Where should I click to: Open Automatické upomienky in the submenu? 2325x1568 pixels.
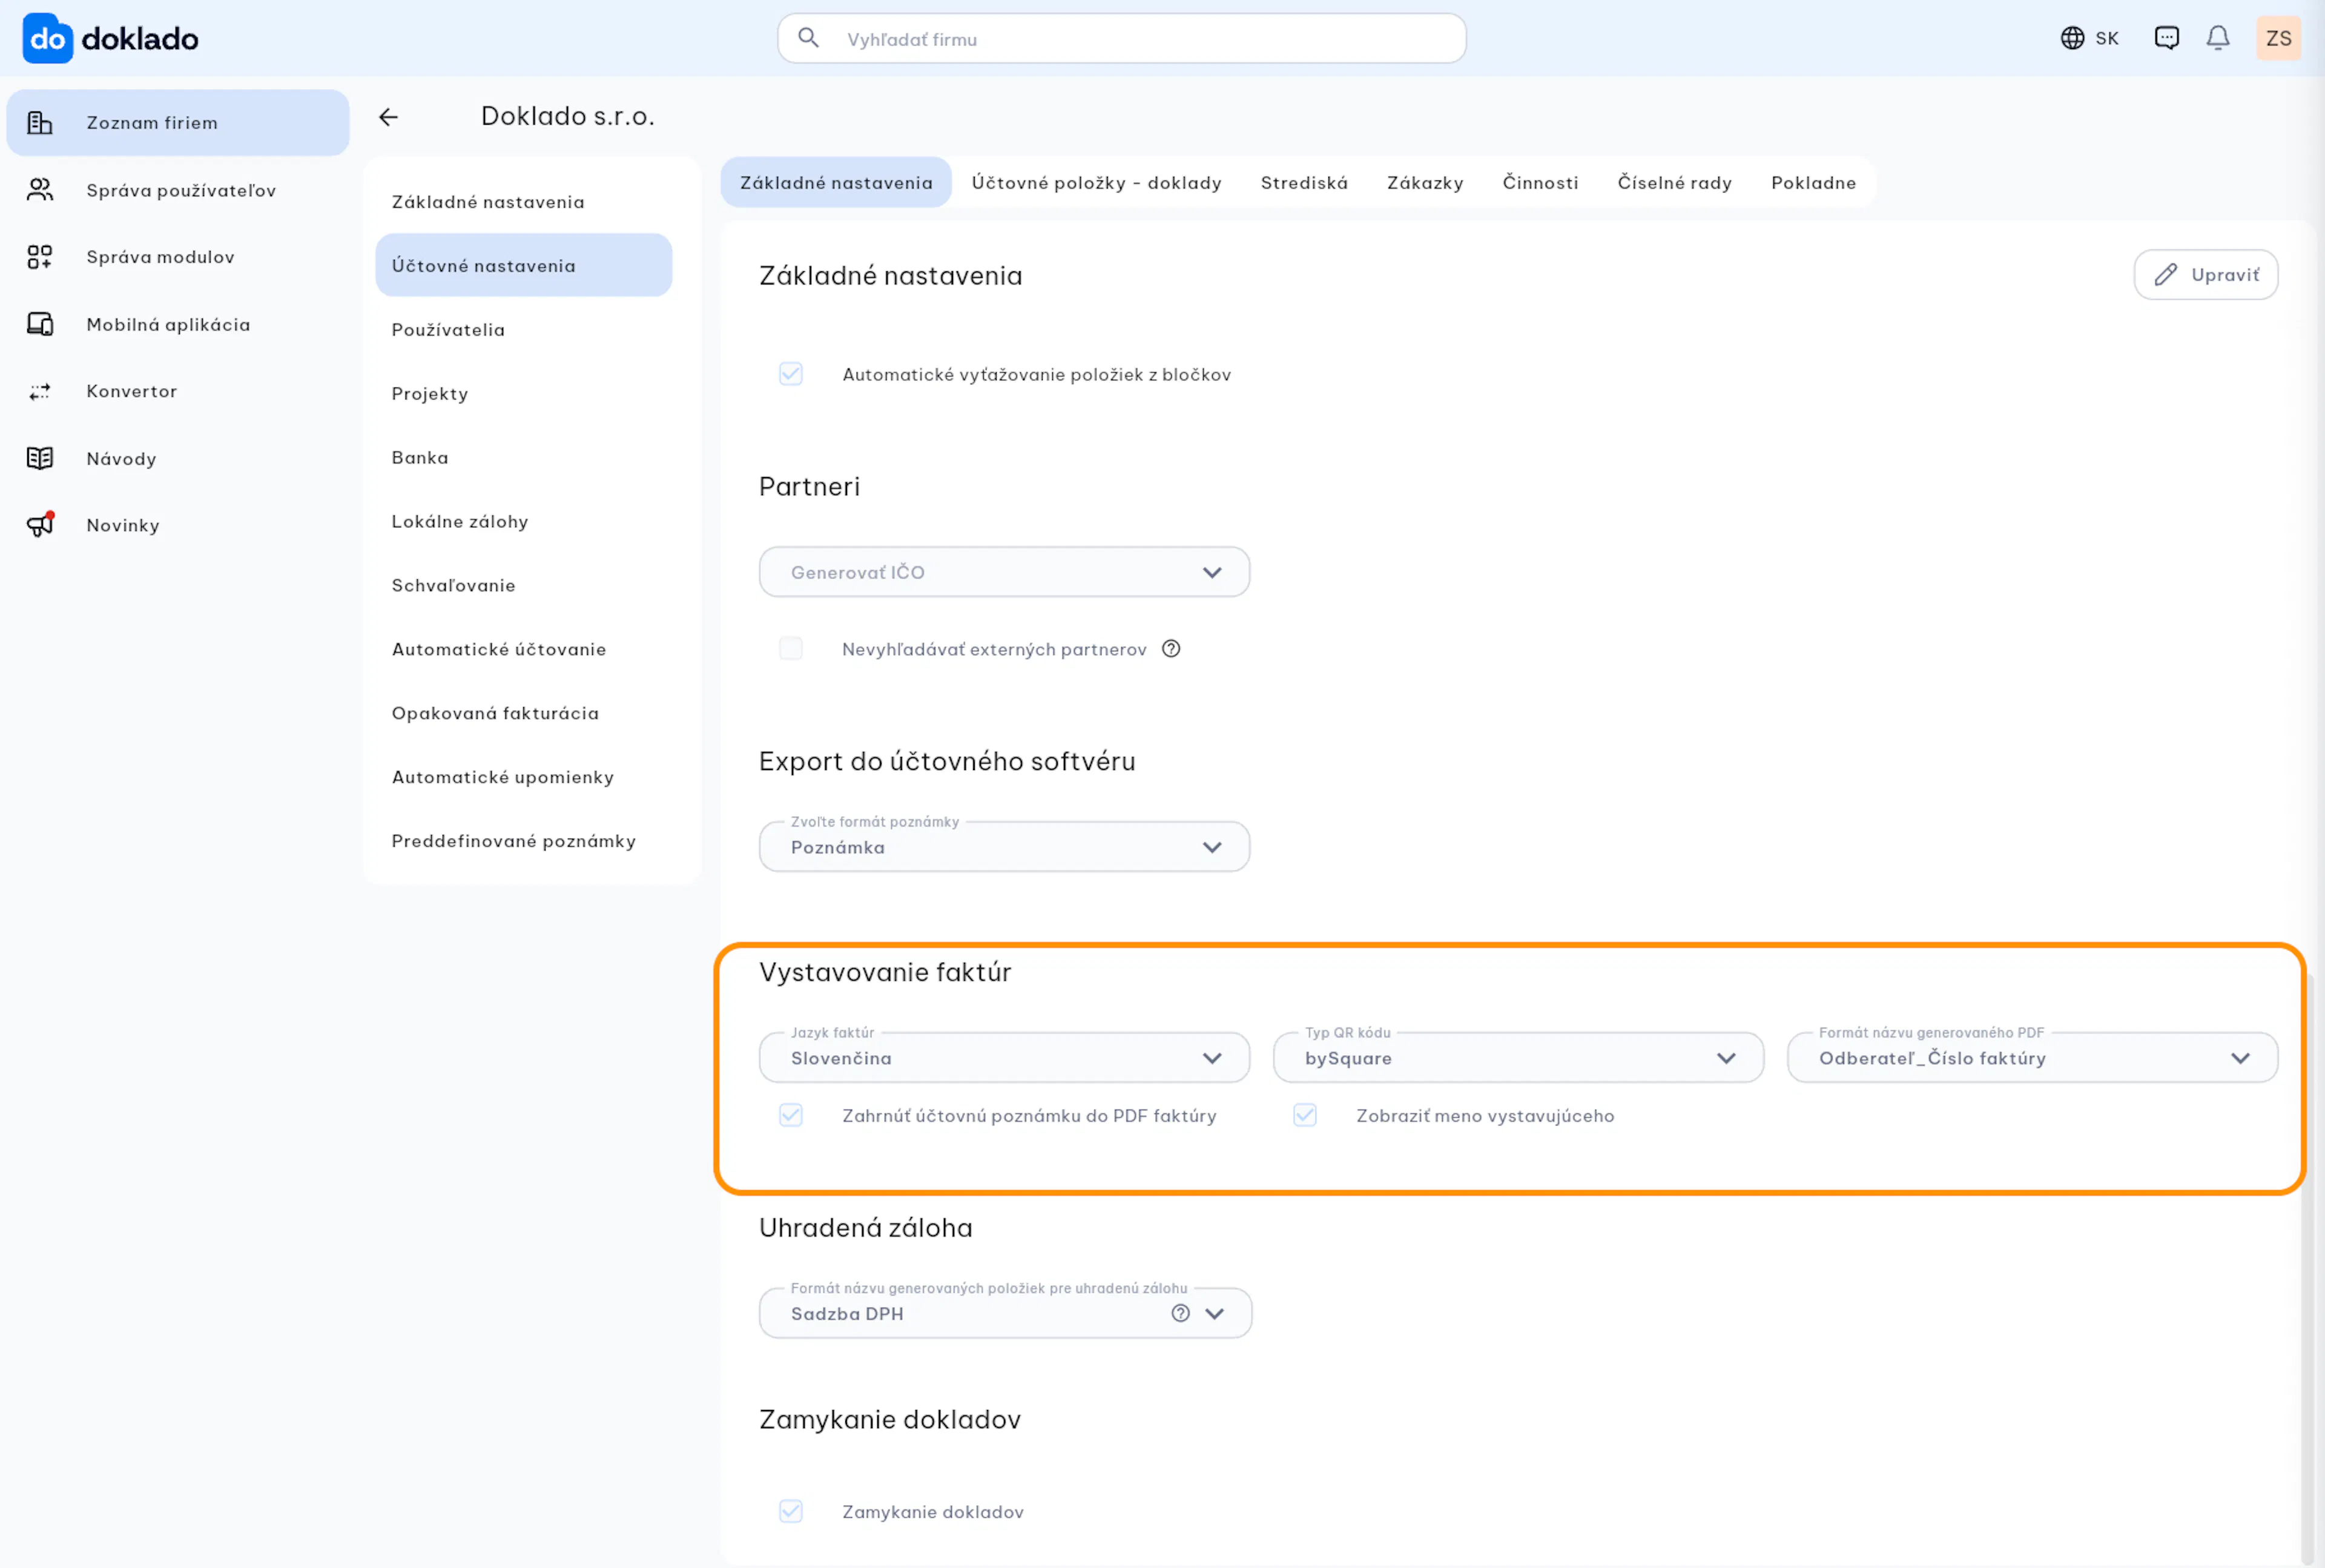tap(524, 777)
